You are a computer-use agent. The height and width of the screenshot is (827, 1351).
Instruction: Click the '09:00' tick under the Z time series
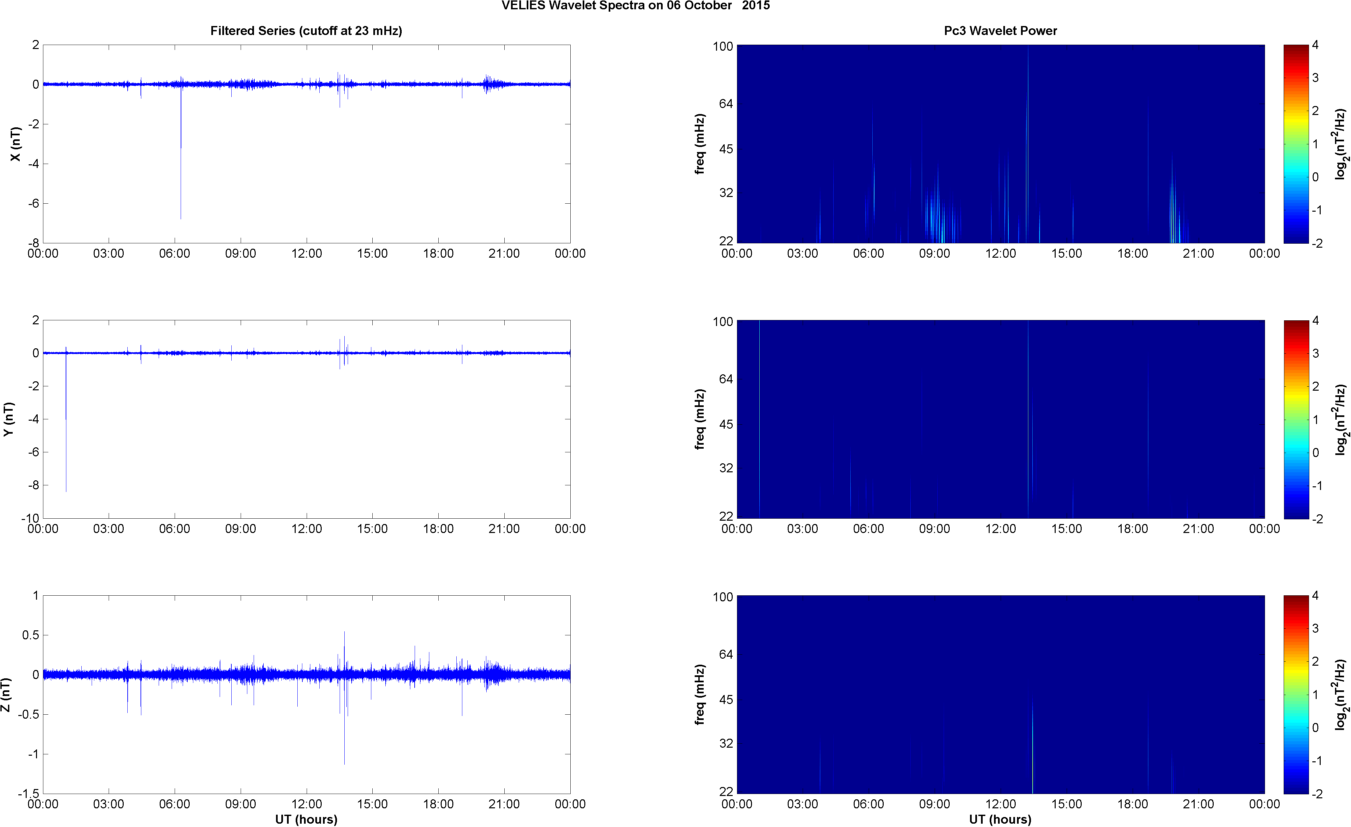click(240, 804)
